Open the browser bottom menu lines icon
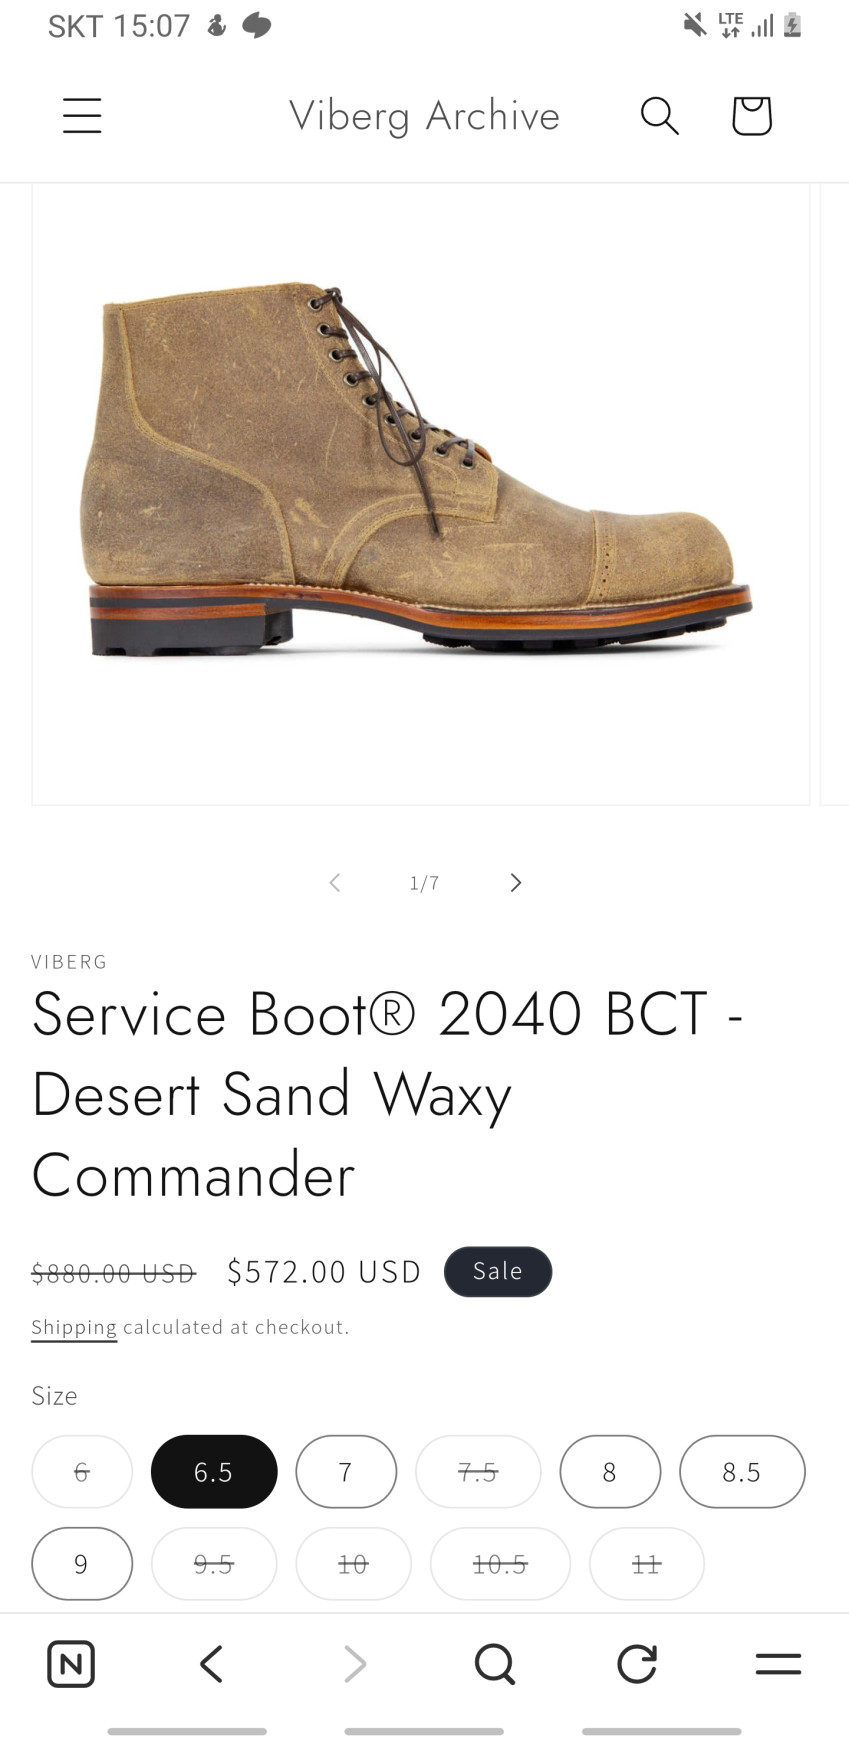Viewport: 849px width, 1747px height. pyautogui.click(x=778, y=1664)
